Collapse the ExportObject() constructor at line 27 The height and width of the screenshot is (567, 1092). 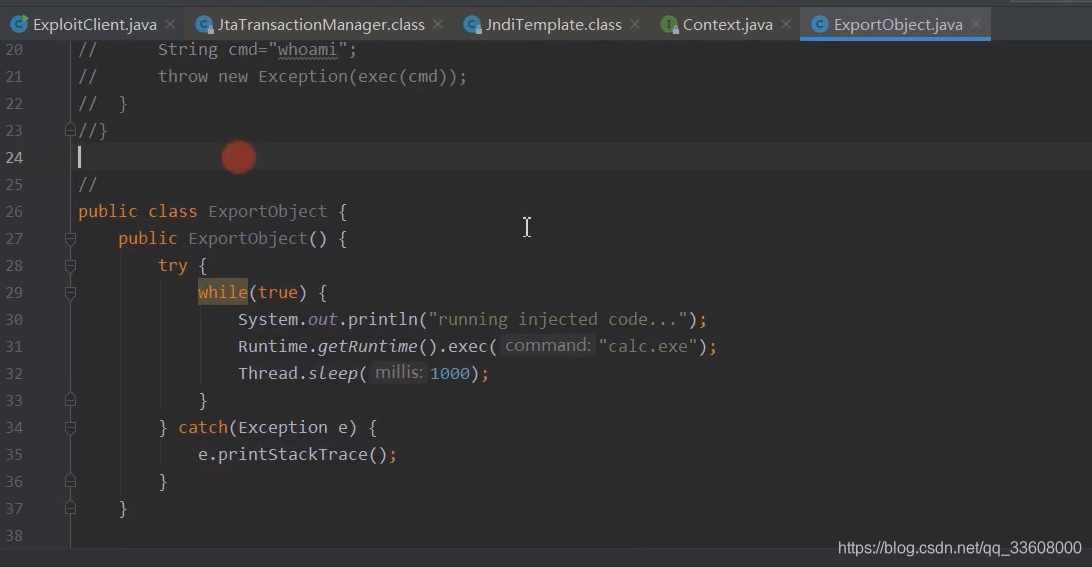pos(70,239)
